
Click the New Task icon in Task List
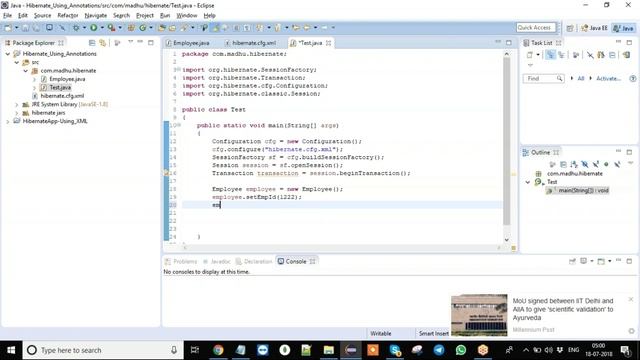pyautogui.click(x=529, y=55)
